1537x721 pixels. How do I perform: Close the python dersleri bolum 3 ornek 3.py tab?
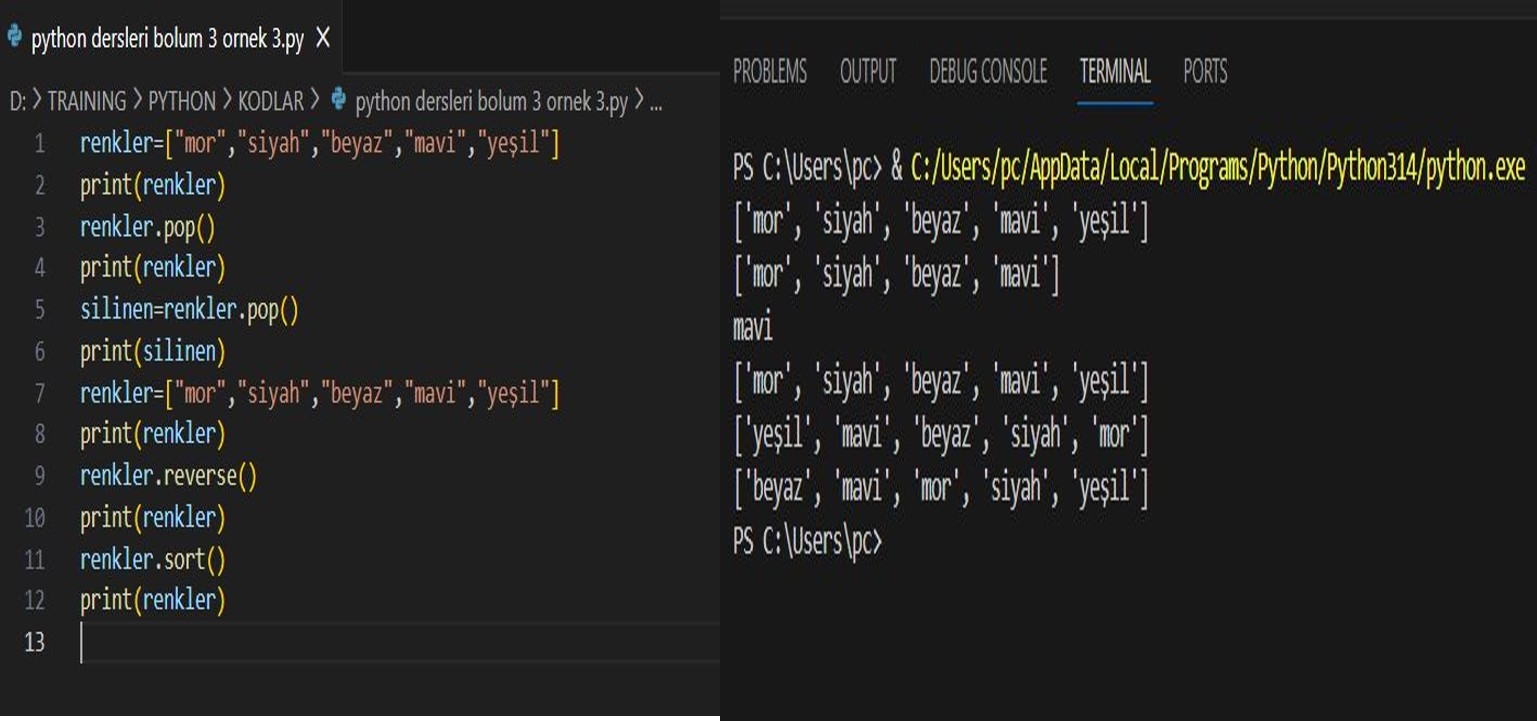coord(323,38)
